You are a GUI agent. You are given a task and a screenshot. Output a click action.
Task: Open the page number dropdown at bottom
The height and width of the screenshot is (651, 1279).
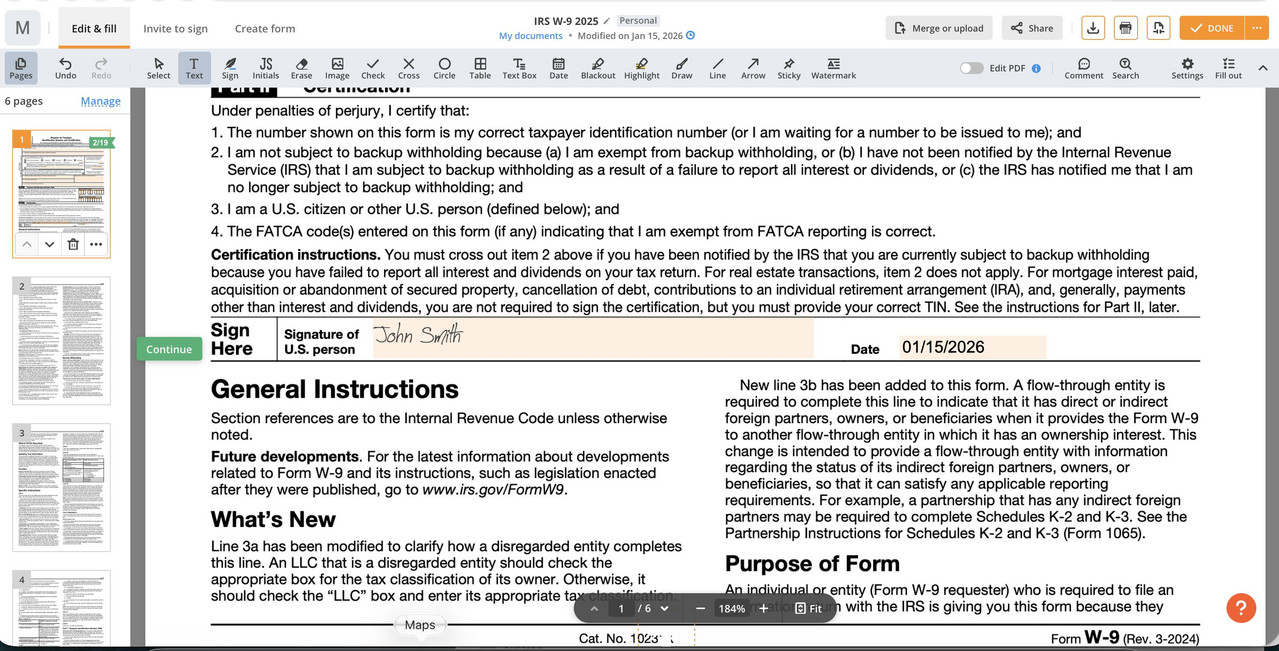pos(661,607)
